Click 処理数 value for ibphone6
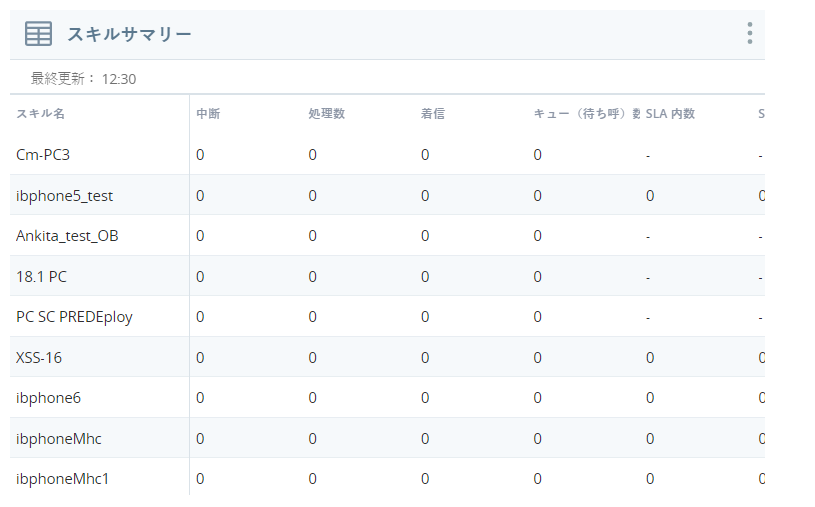This screenshot has height=507, width=815. click(312, 398)
